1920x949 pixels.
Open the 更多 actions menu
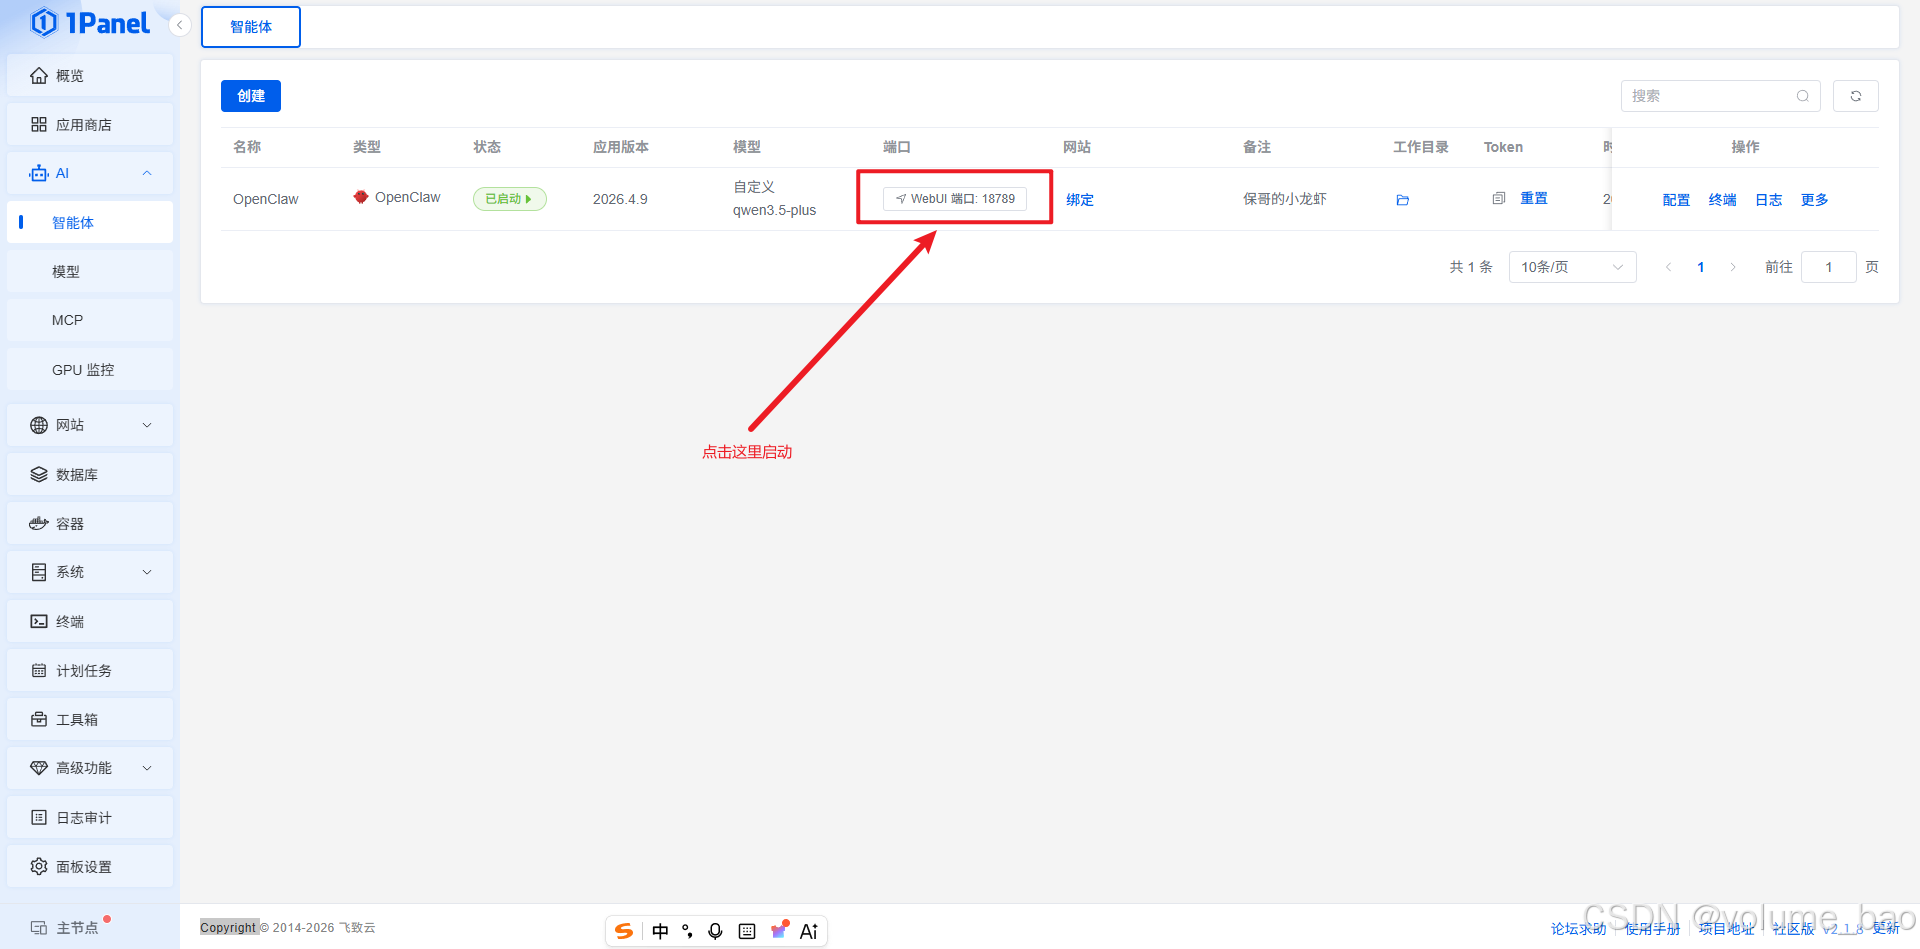(x=1815, y=200)
